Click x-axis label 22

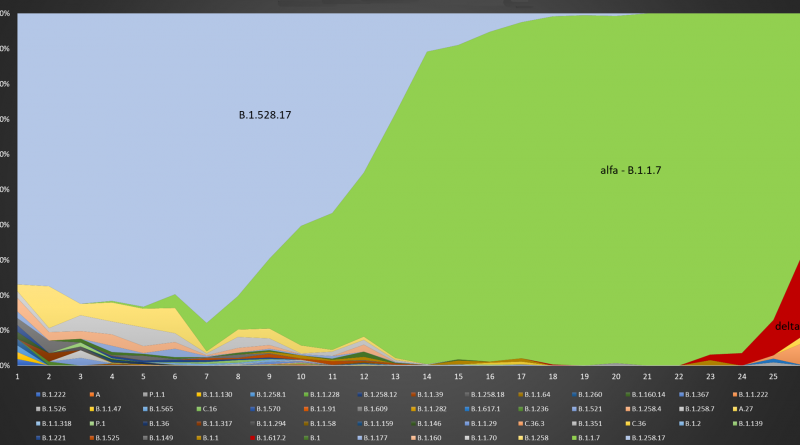(679, 377)
